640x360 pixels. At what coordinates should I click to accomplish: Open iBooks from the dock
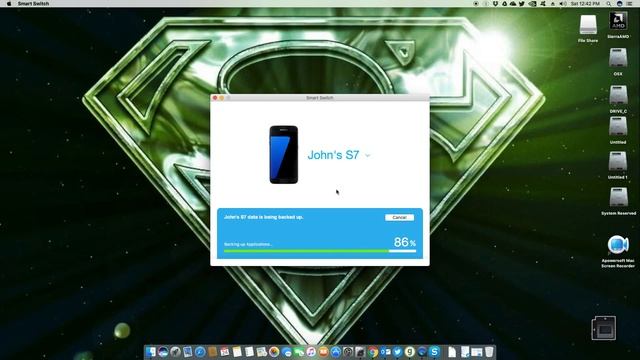pyautogui.click(x=323, y=351)
